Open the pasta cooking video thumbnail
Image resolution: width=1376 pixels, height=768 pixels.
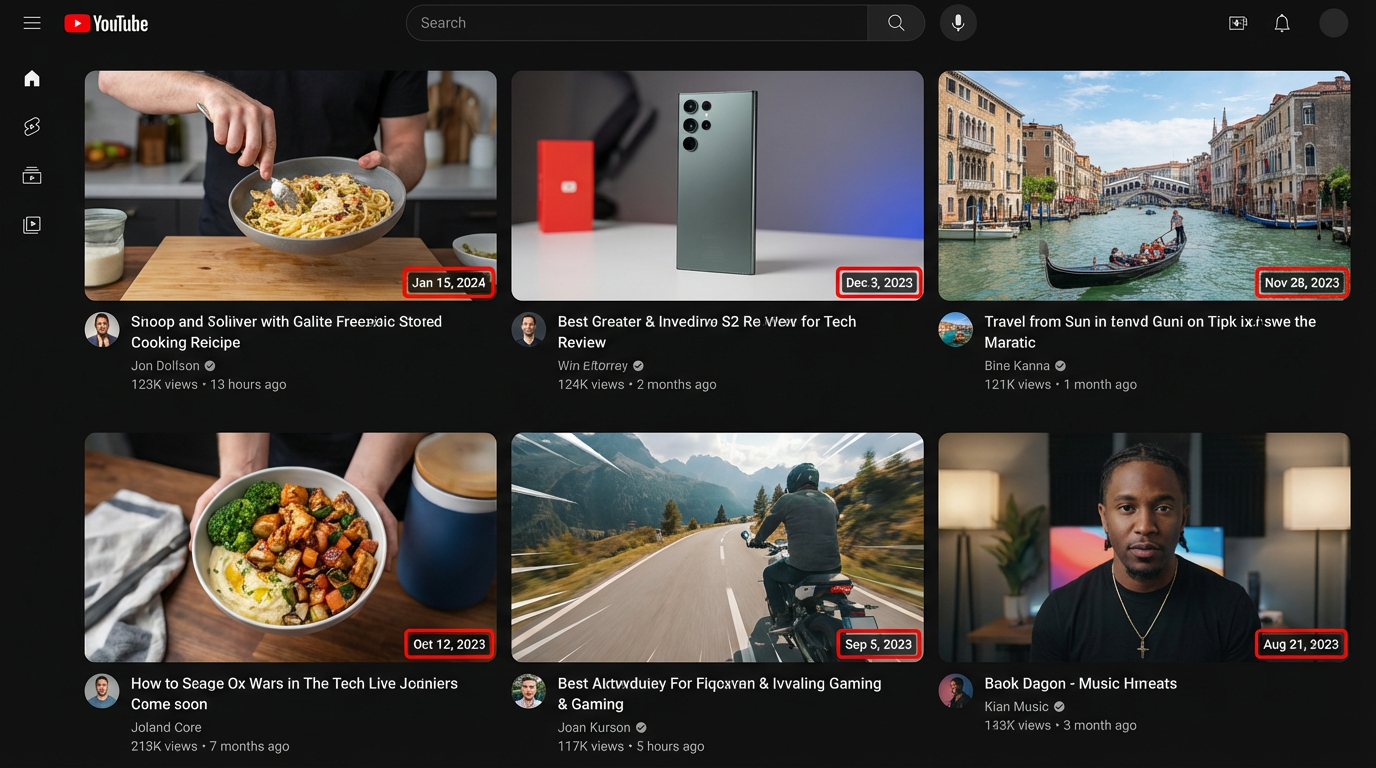tap(290, 185)
